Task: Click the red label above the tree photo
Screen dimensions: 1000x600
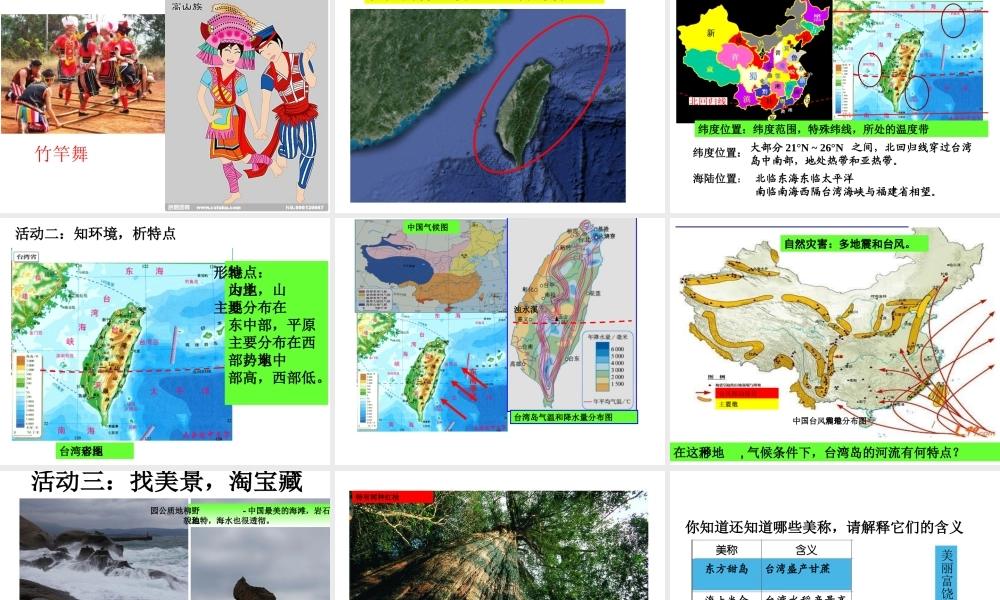Action: [x=392, y=497]
